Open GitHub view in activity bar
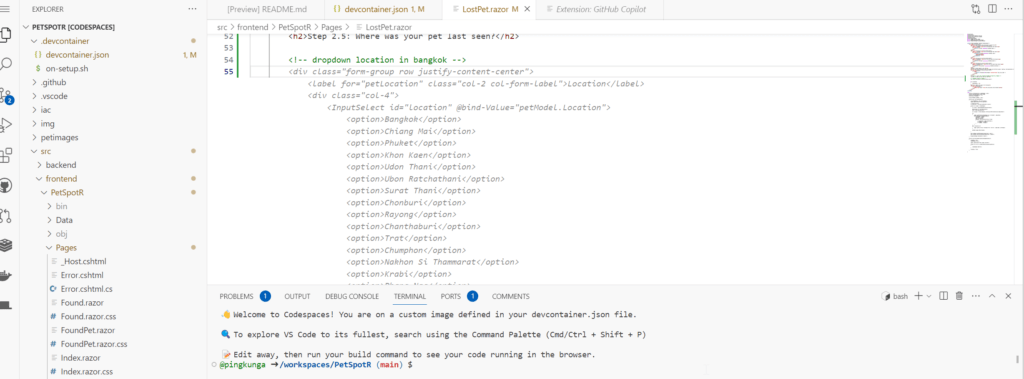The width and height of the screenshot is (1024, 379). (6, 186)
